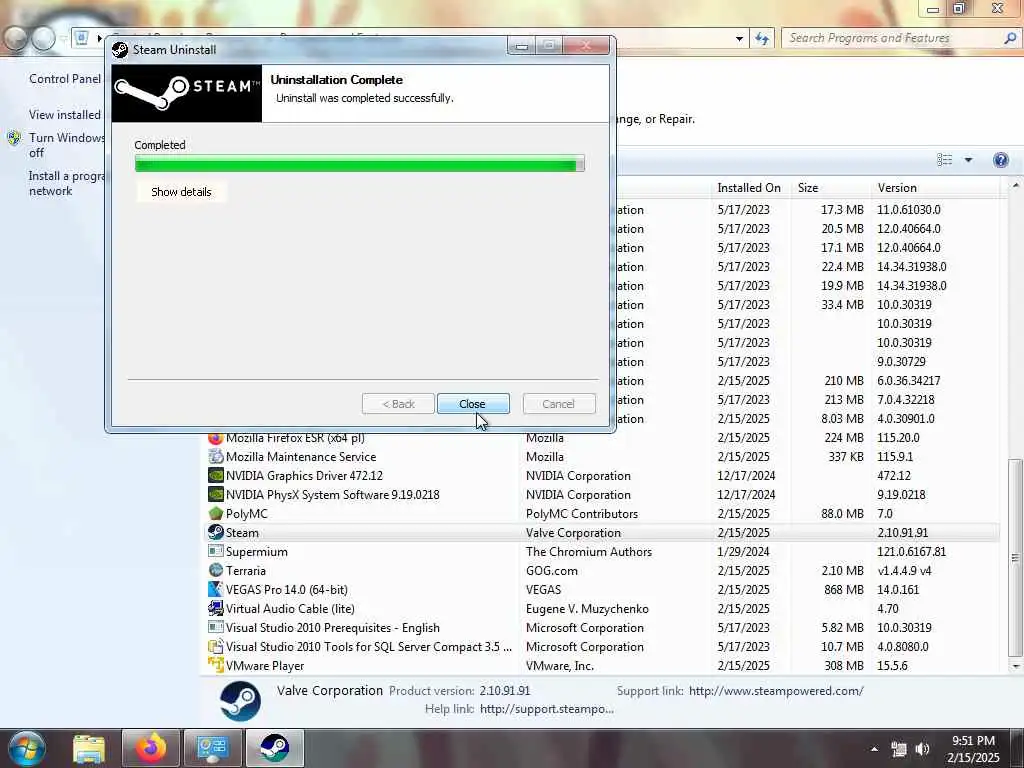Click the change view list icon

pyautogui.click(x=944, y=160)
